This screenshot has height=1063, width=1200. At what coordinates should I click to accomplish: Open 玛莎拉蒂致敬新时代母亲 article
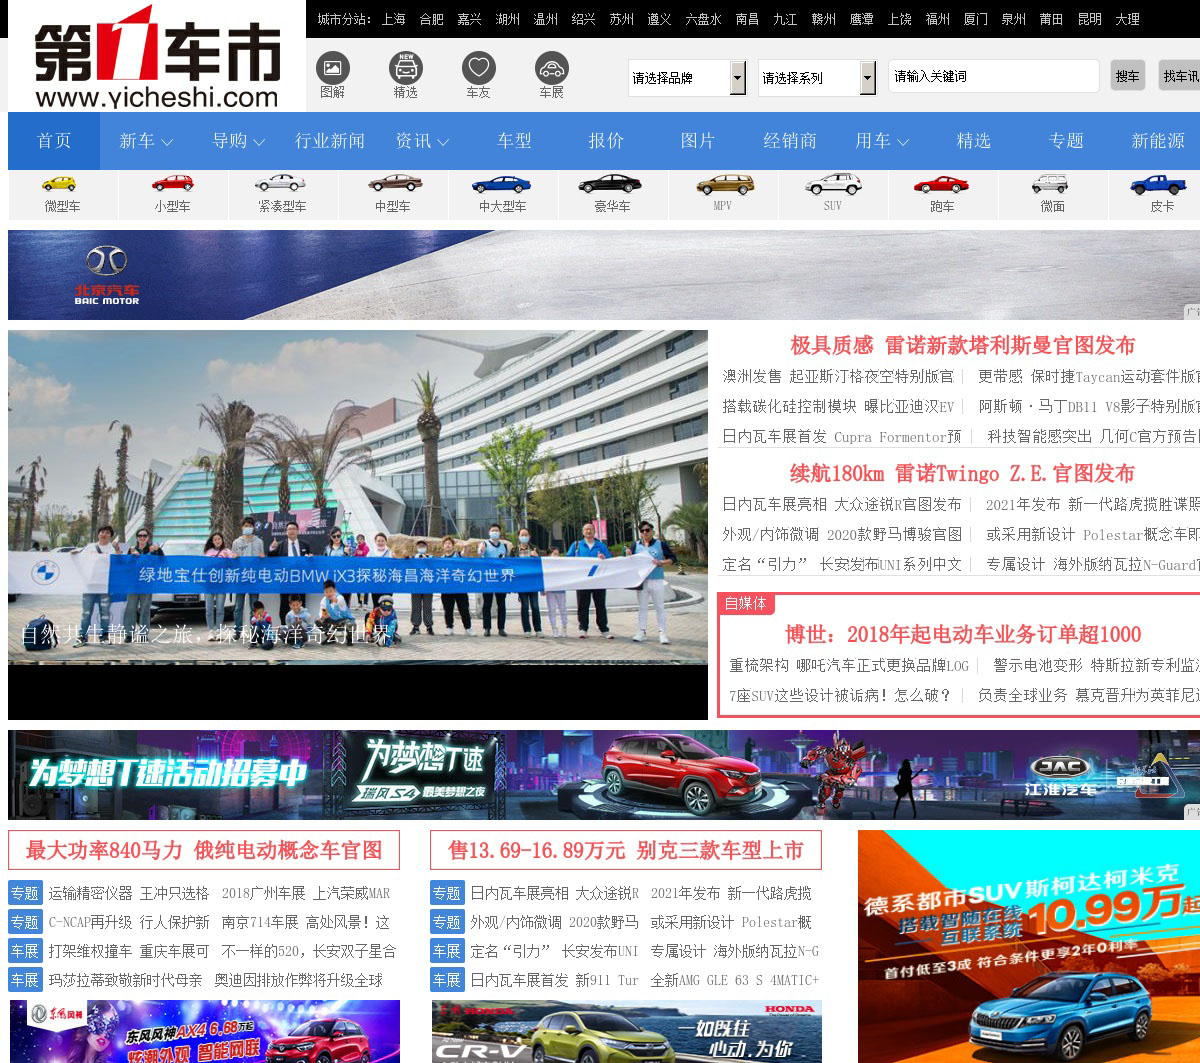click(x=125, y=980)
